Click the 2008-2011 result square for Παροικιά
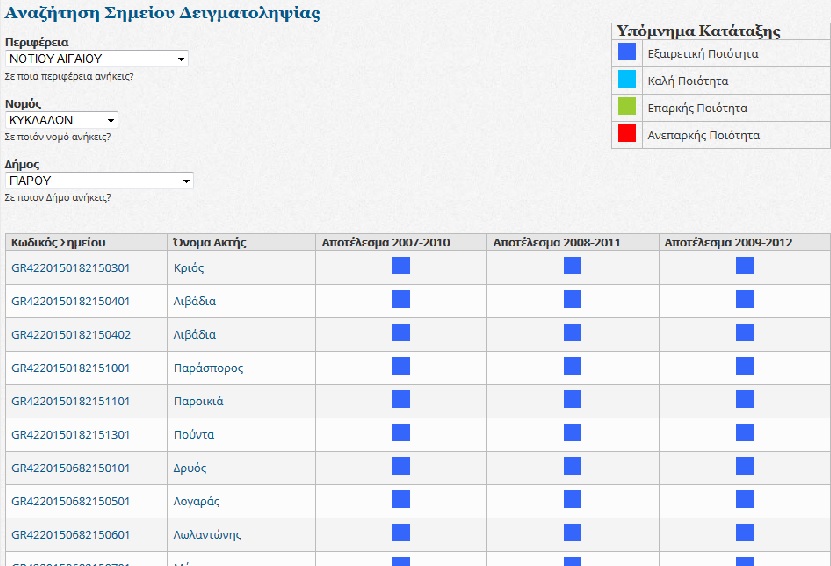The width and height of the screenshot is (831, 566). tap(573, 400)
